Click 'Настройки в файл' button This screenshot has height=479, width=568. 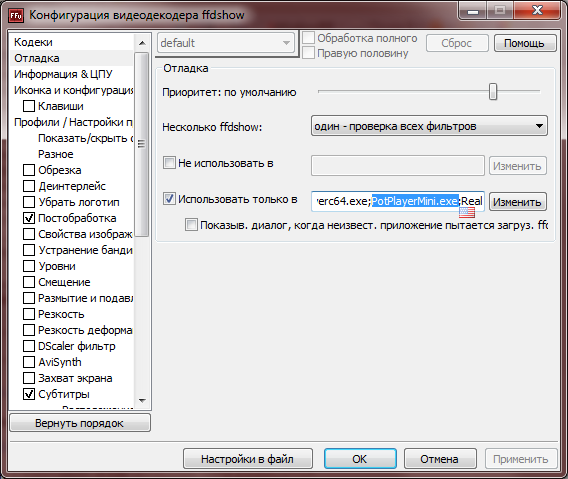click(x=247, y=459)
